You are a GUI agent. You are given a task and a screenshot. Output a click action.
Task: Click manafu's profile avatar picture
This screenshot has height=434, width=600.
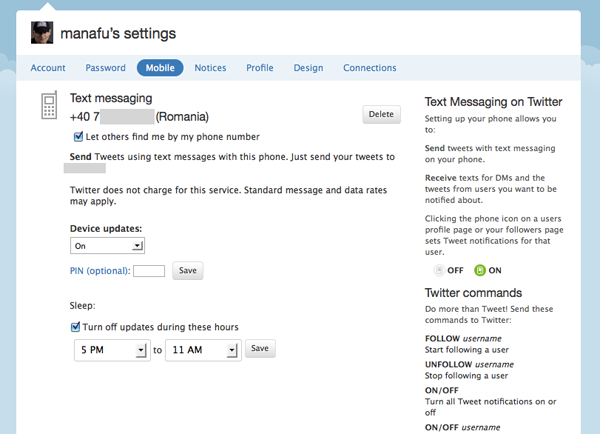[42, 33]
